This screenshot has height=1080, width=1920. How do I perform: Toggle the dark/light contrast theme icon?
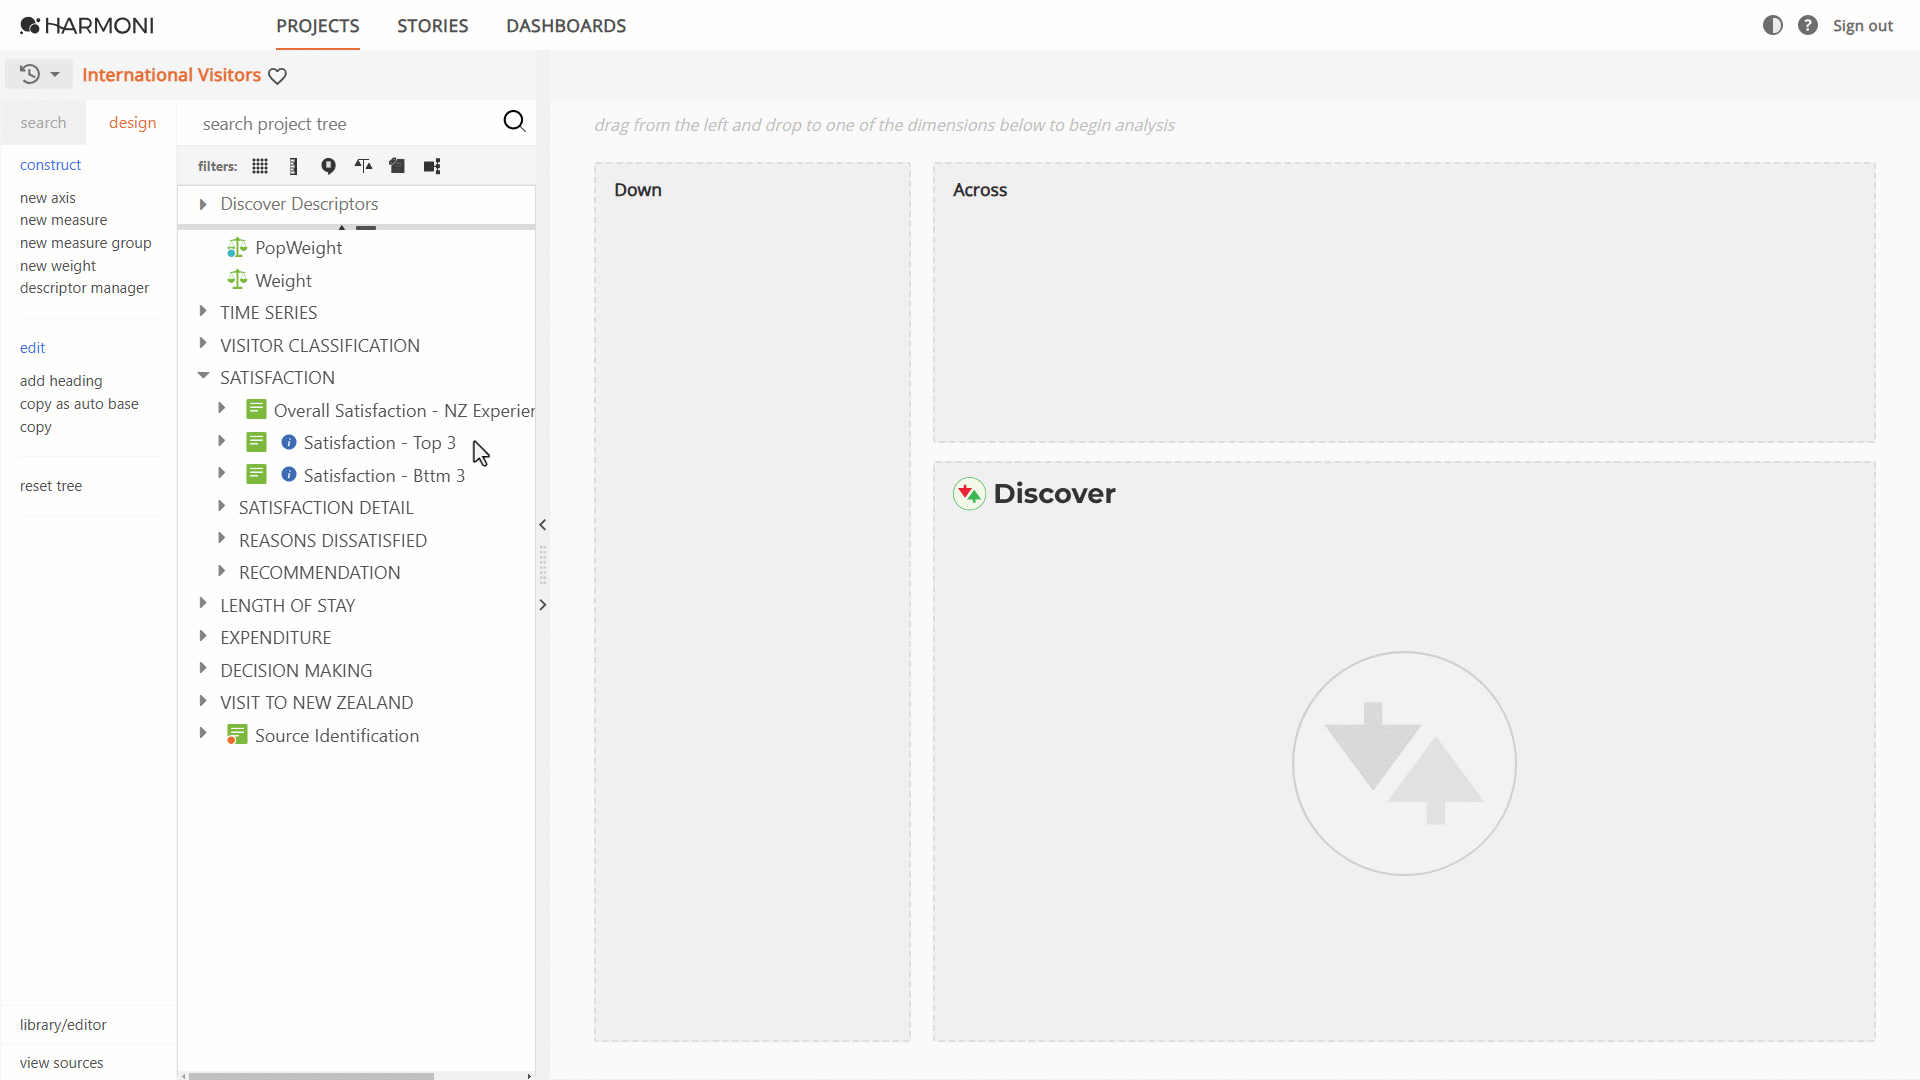click(x=1773, y=25)
